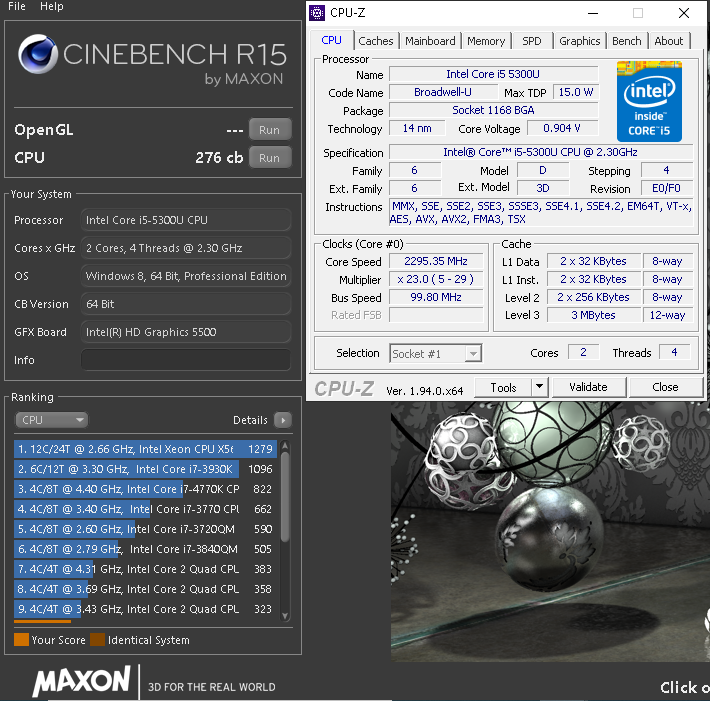
Task: Click the Core Voltage value 0.904 V
Action: [x=562, y=128]
